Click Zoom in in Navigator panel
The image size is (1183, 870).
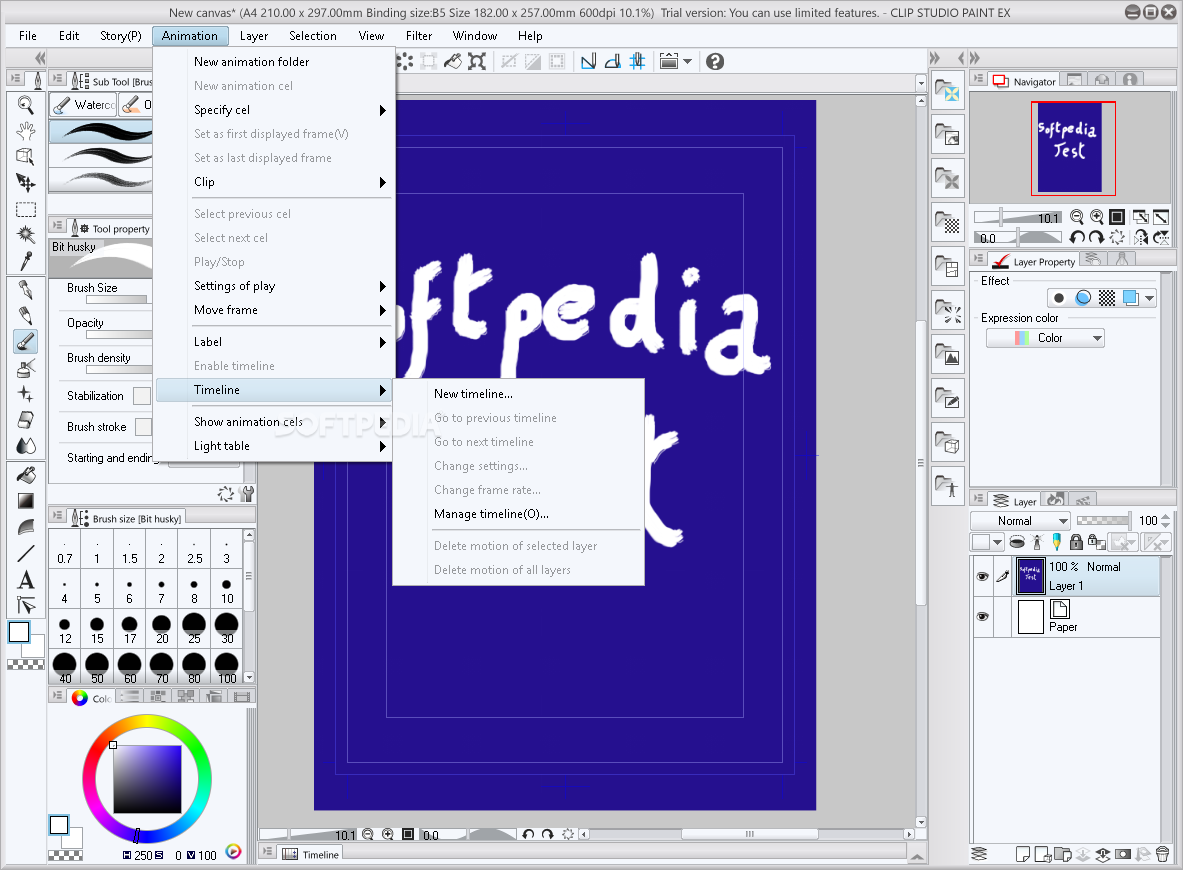click(1096, 217)
